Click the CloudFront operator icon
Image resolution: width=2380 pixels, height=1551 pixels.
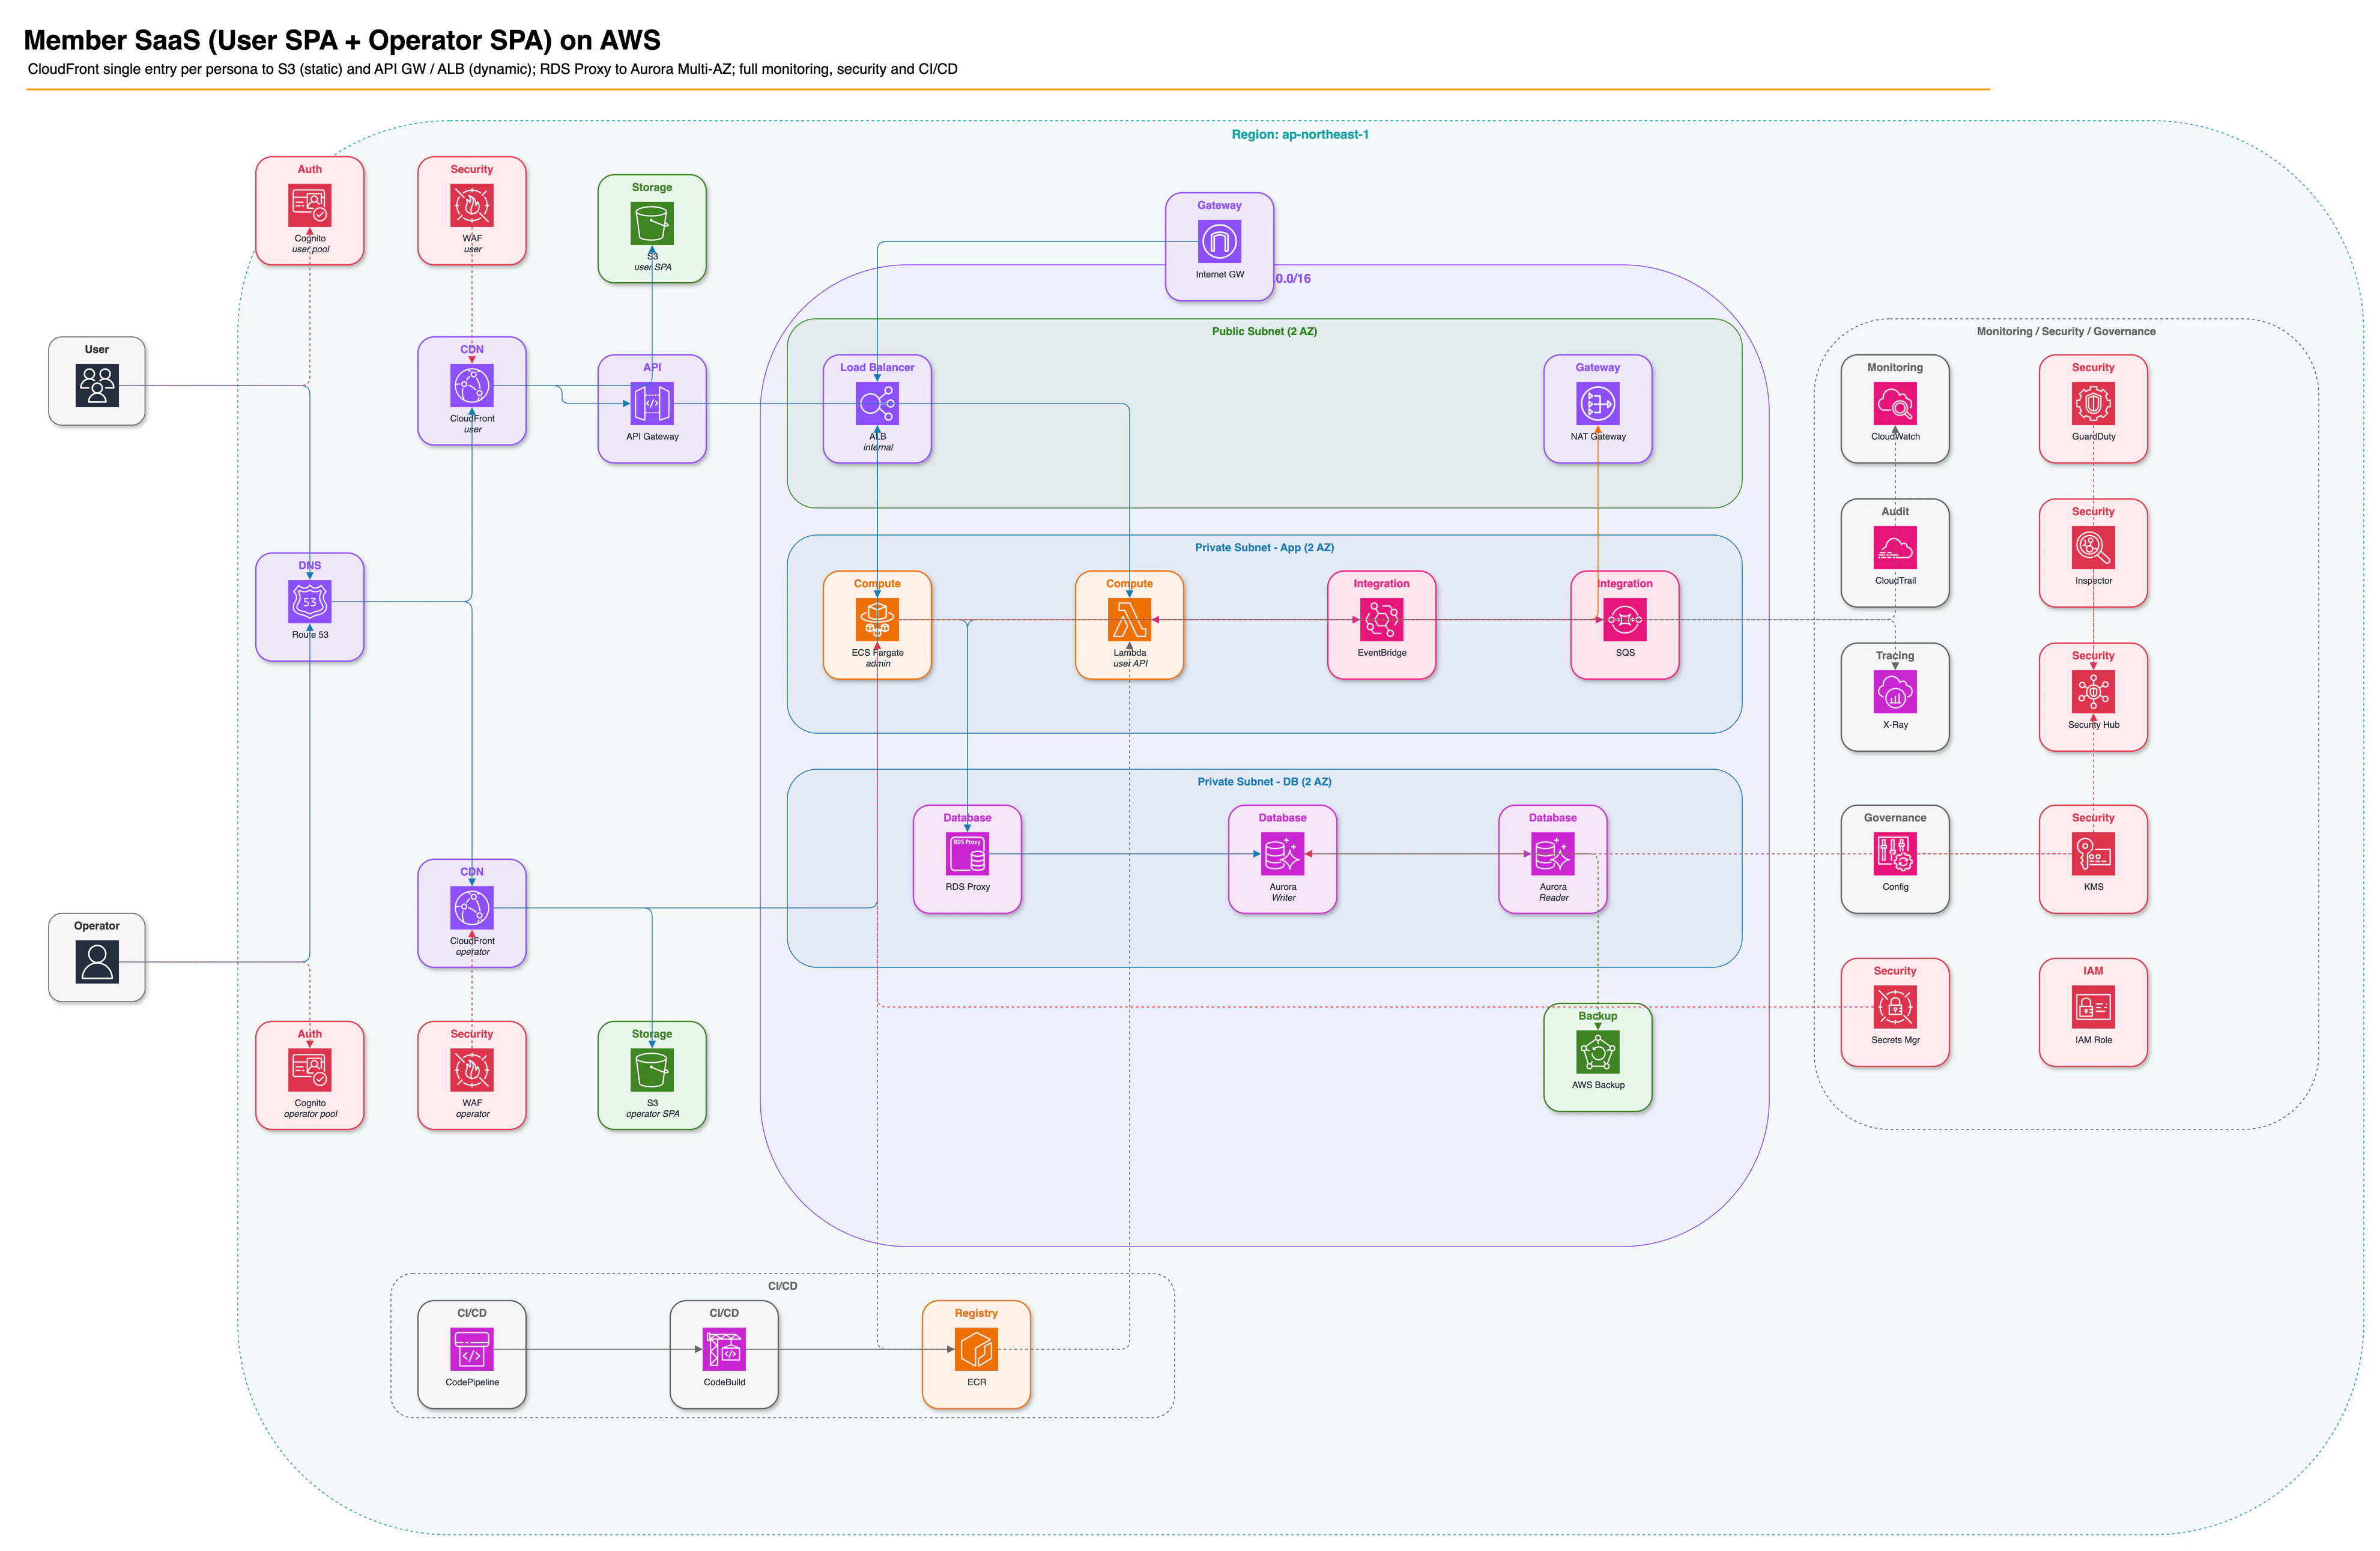pos(472,907)
